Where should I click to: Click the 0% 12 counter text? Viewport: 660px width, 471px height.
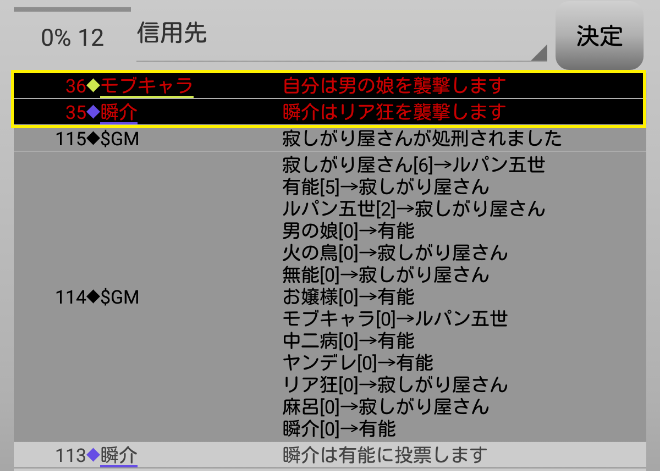[72, 38]
